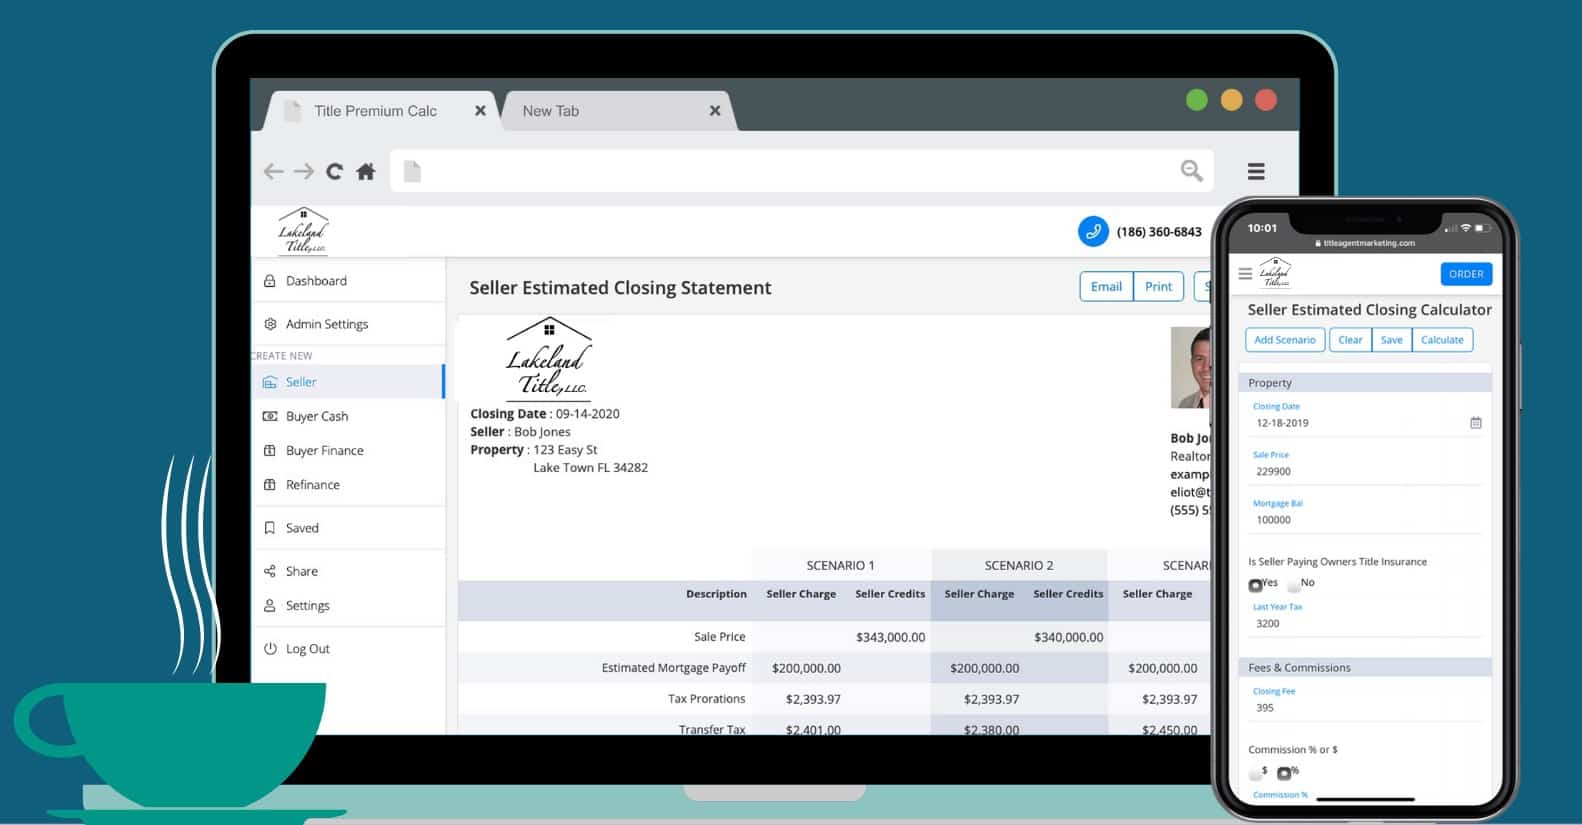Click the SCENARIO 1 column header
The width and height of the screenshot is (1582, 825).
tap(840, 565)
